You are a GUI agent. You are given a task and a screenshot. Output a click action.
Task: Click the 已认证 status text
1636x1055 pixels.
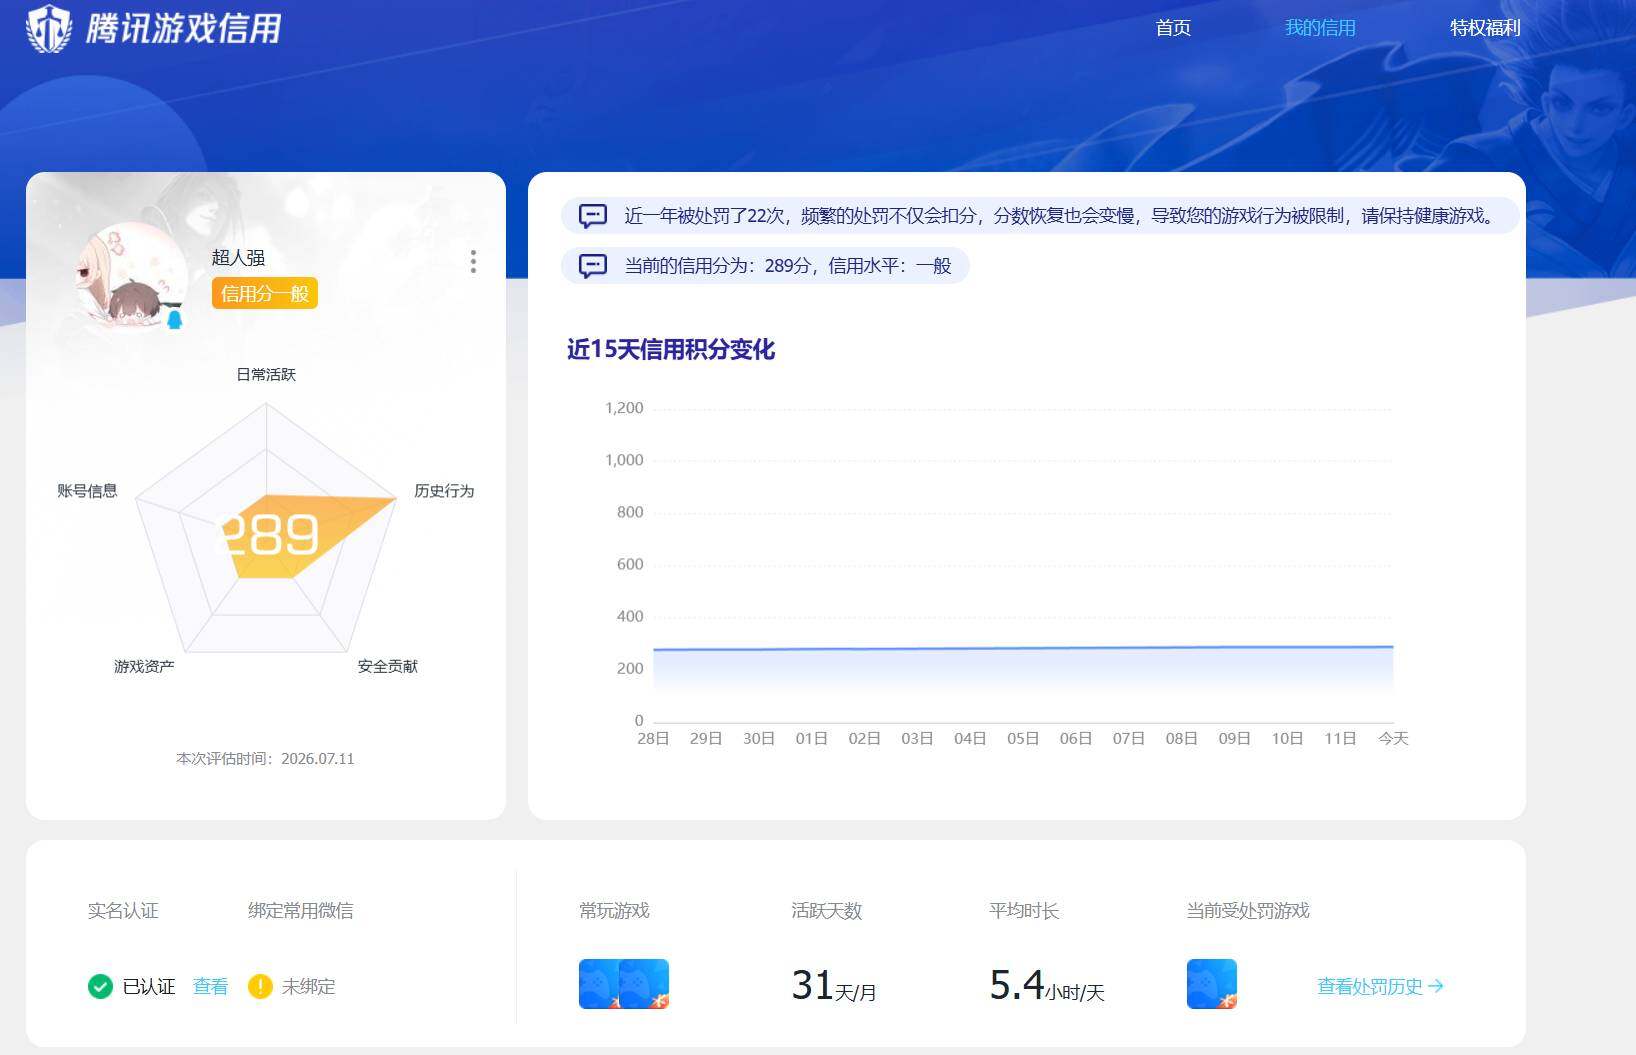point(149,987)
